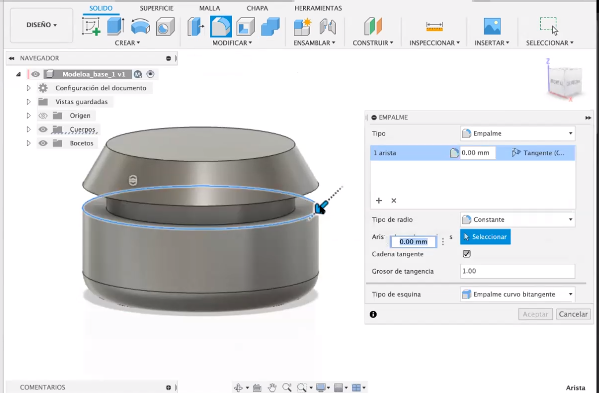Switch to the CHAPA tab

pyautogui.click(x=257, y=8)
